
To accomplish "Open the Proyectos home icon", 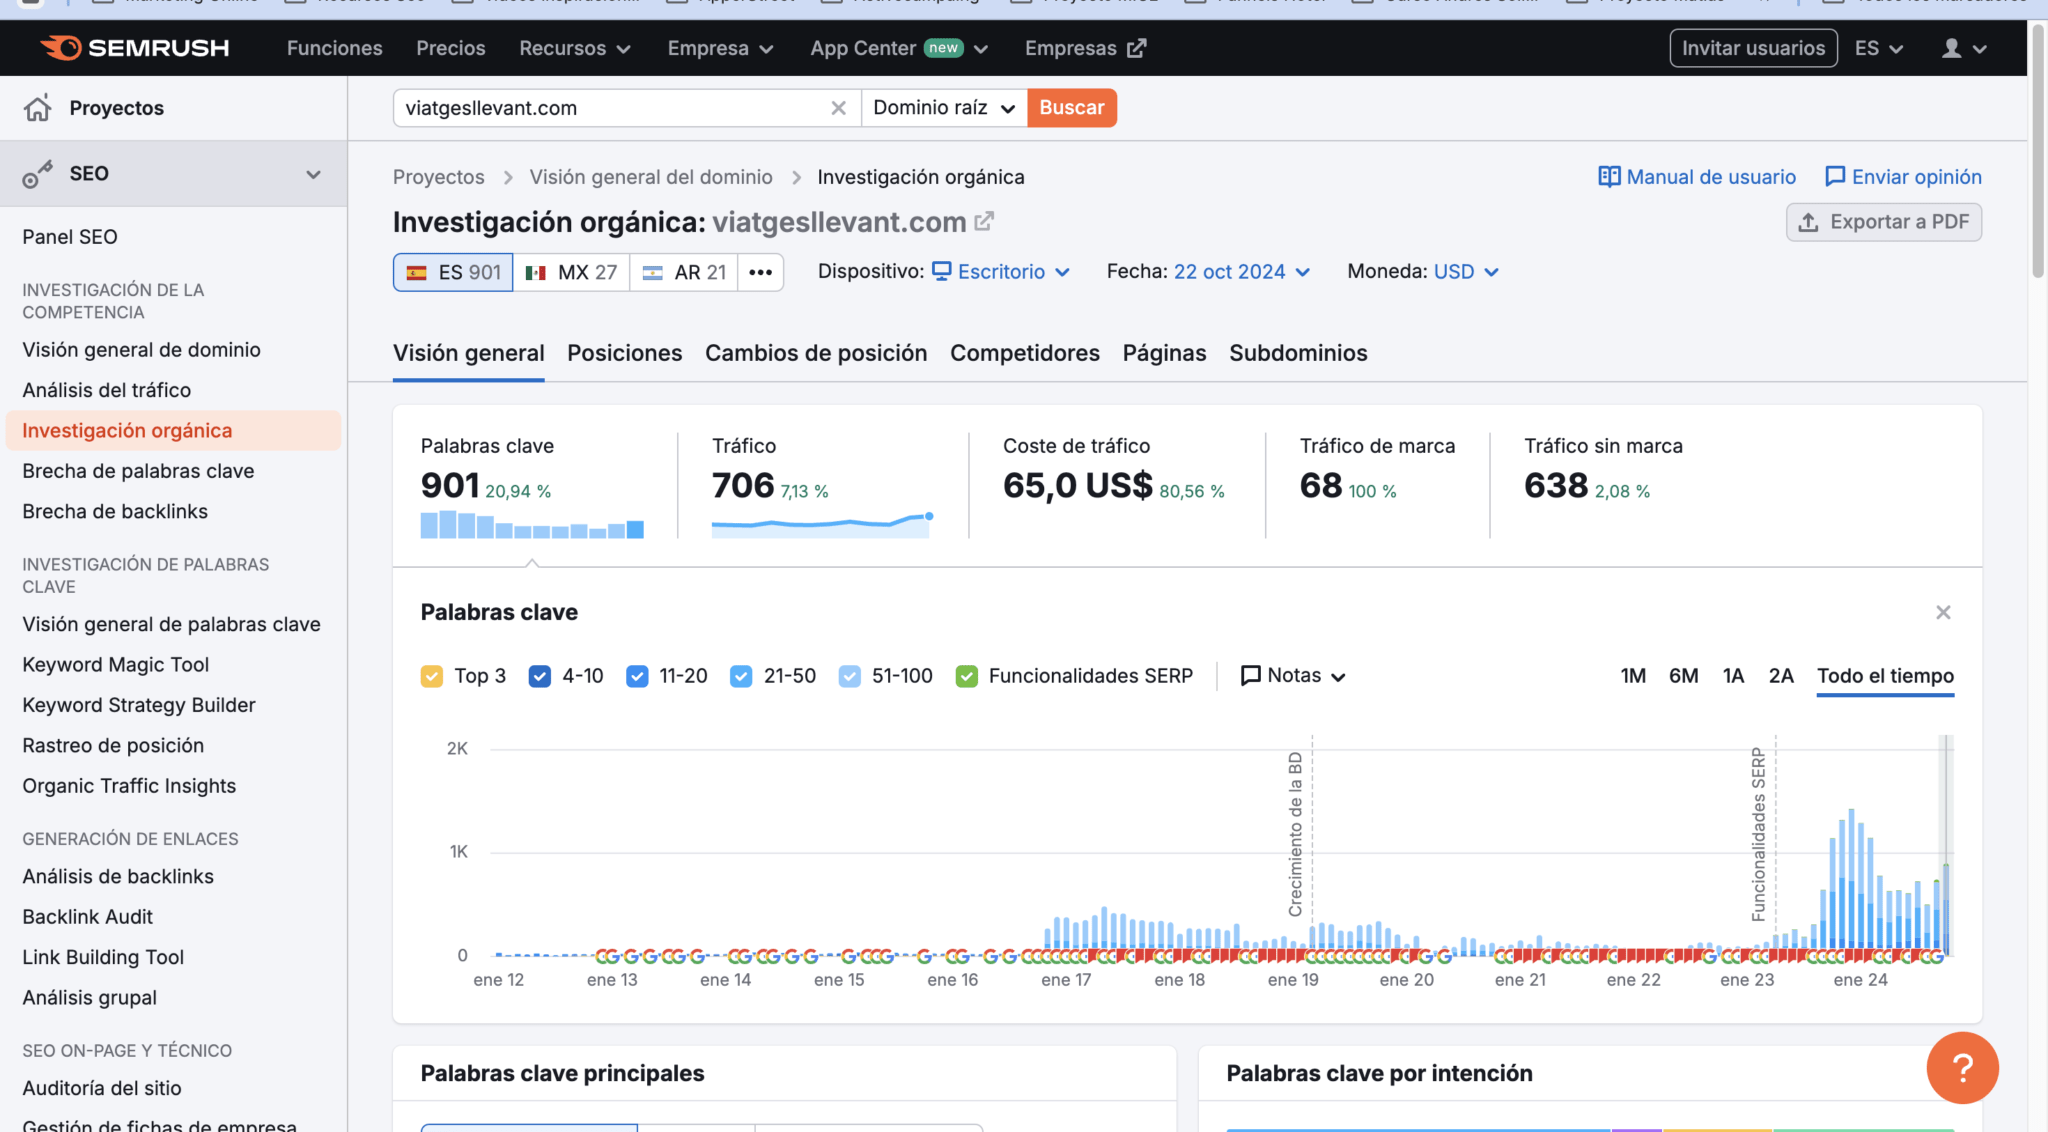I will click(38, 108).
